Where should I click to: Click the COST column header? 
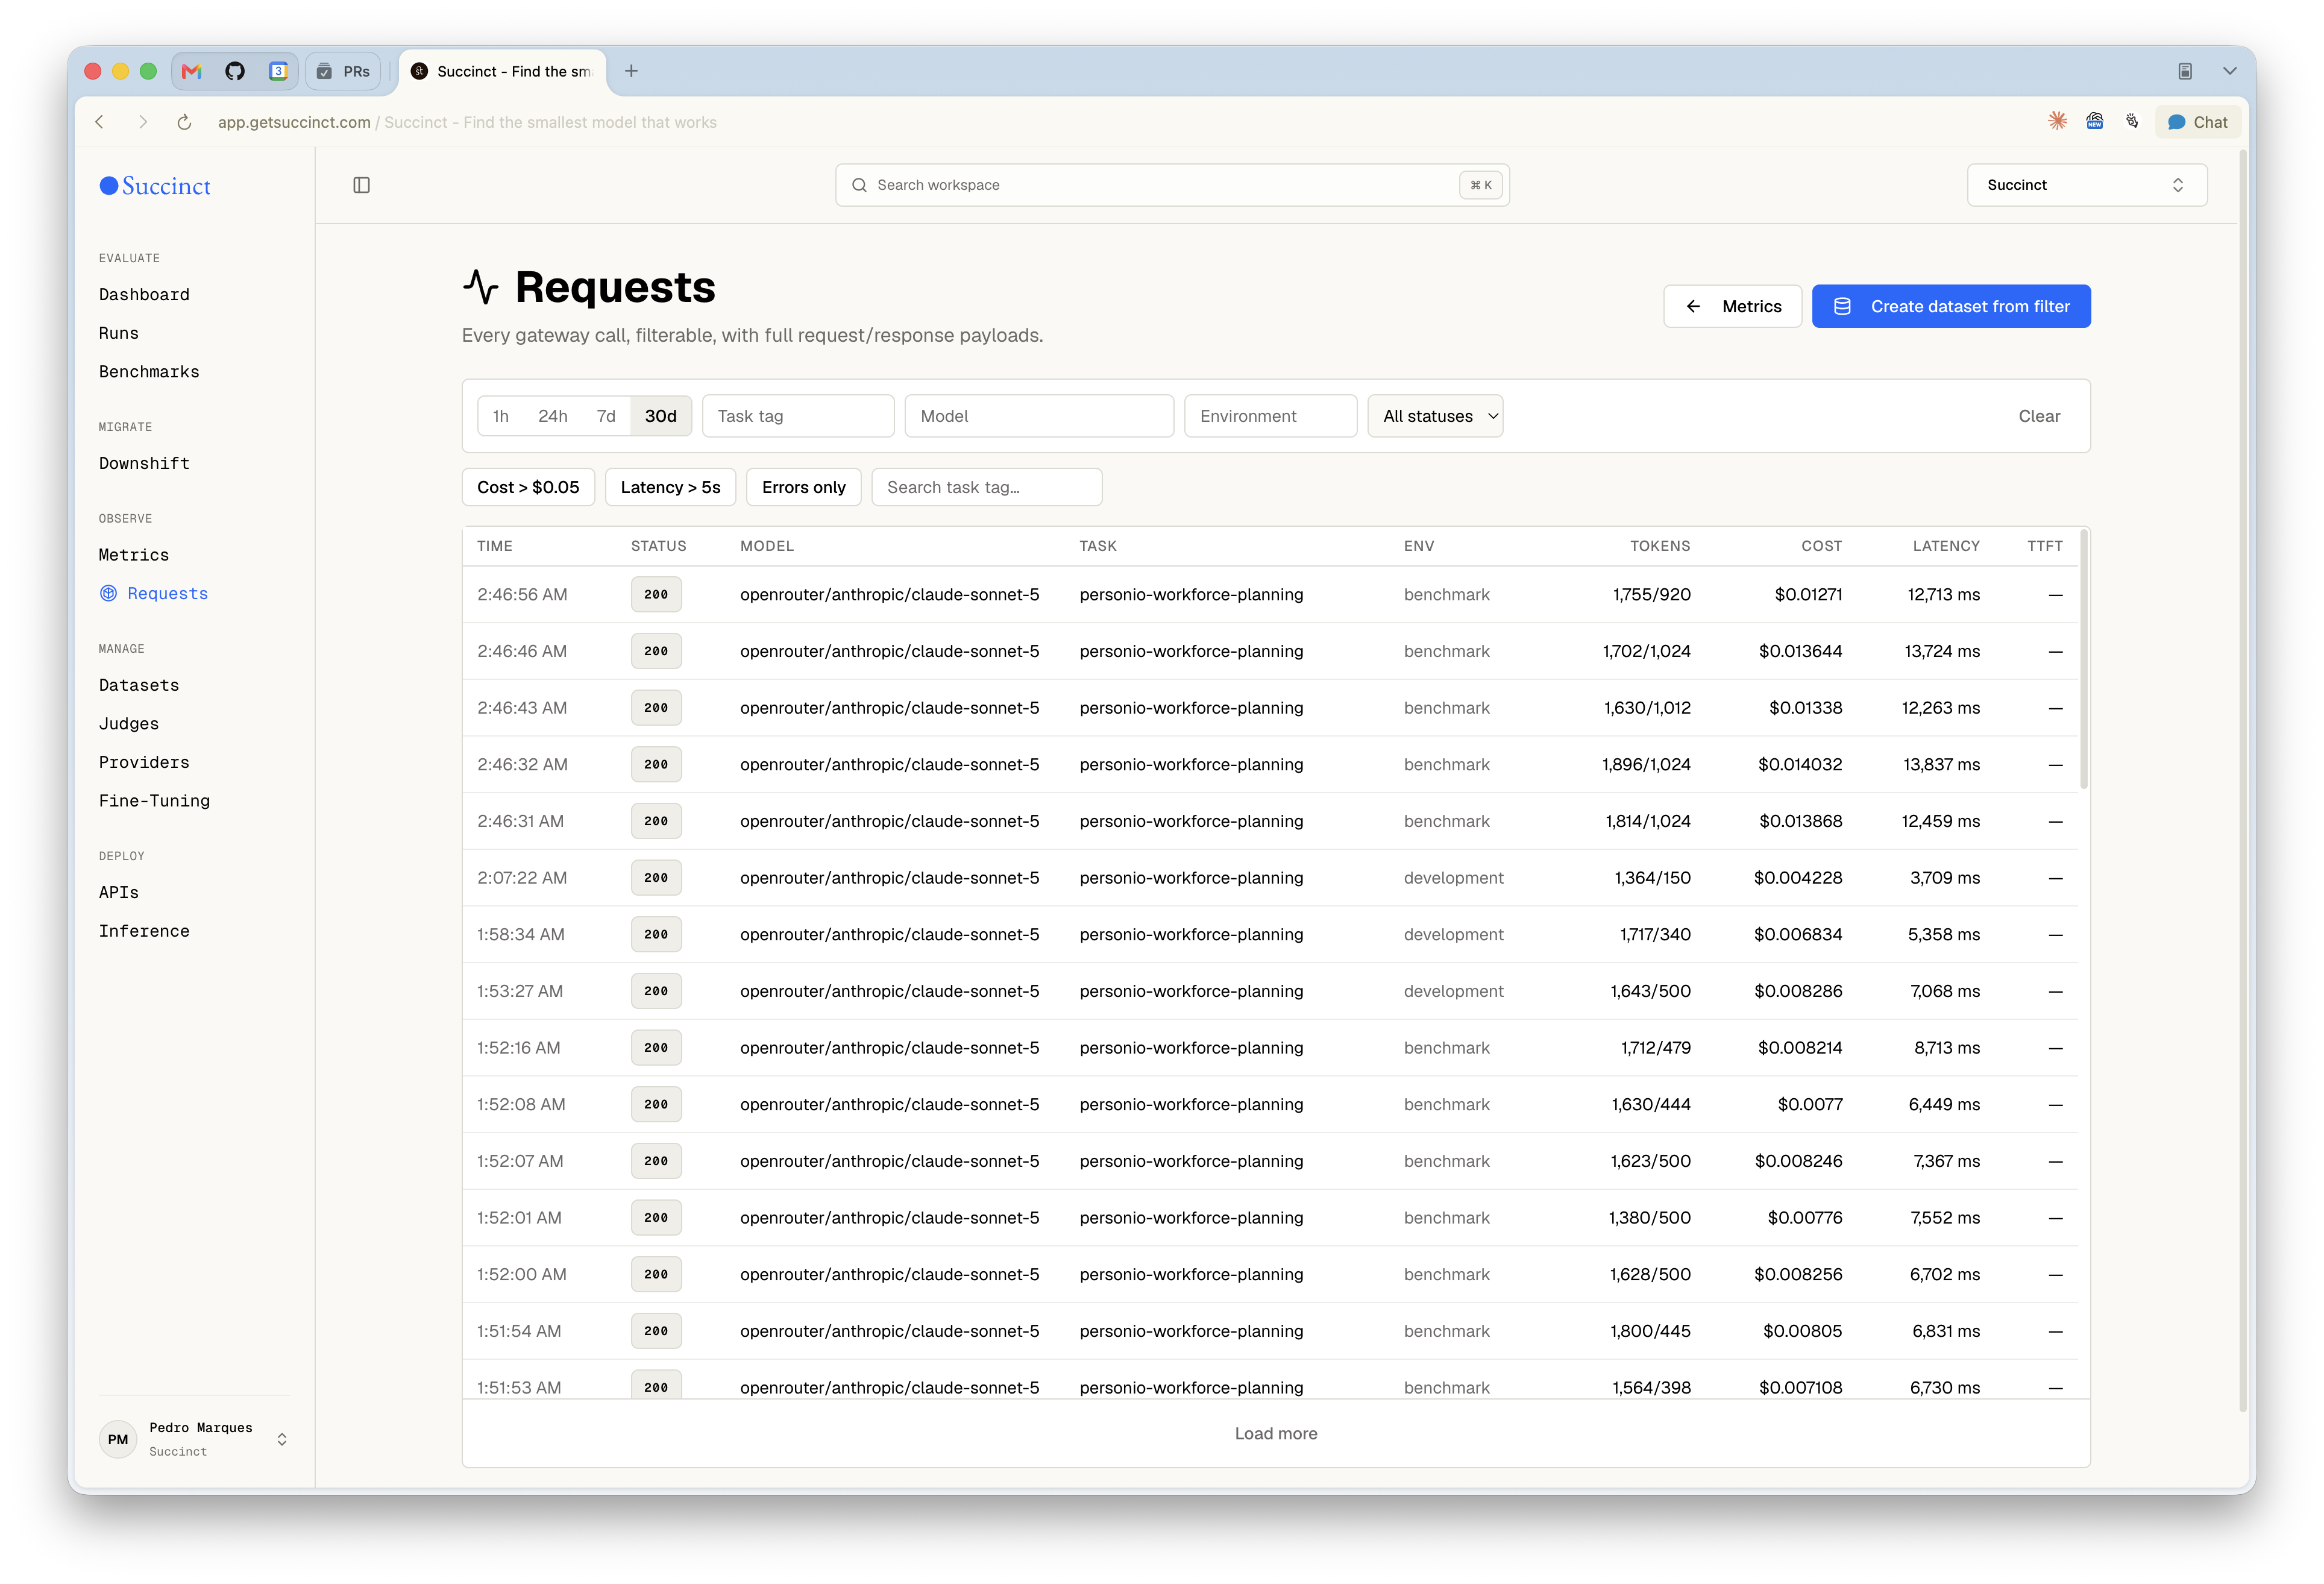[x=1821, y=546]
